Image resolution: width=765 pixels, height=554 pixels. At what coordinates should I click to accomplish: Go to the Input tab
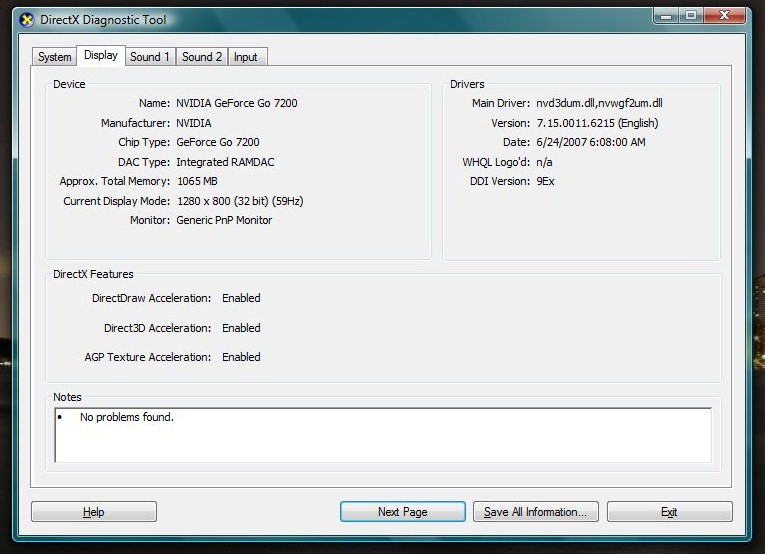tap(247, 57)
